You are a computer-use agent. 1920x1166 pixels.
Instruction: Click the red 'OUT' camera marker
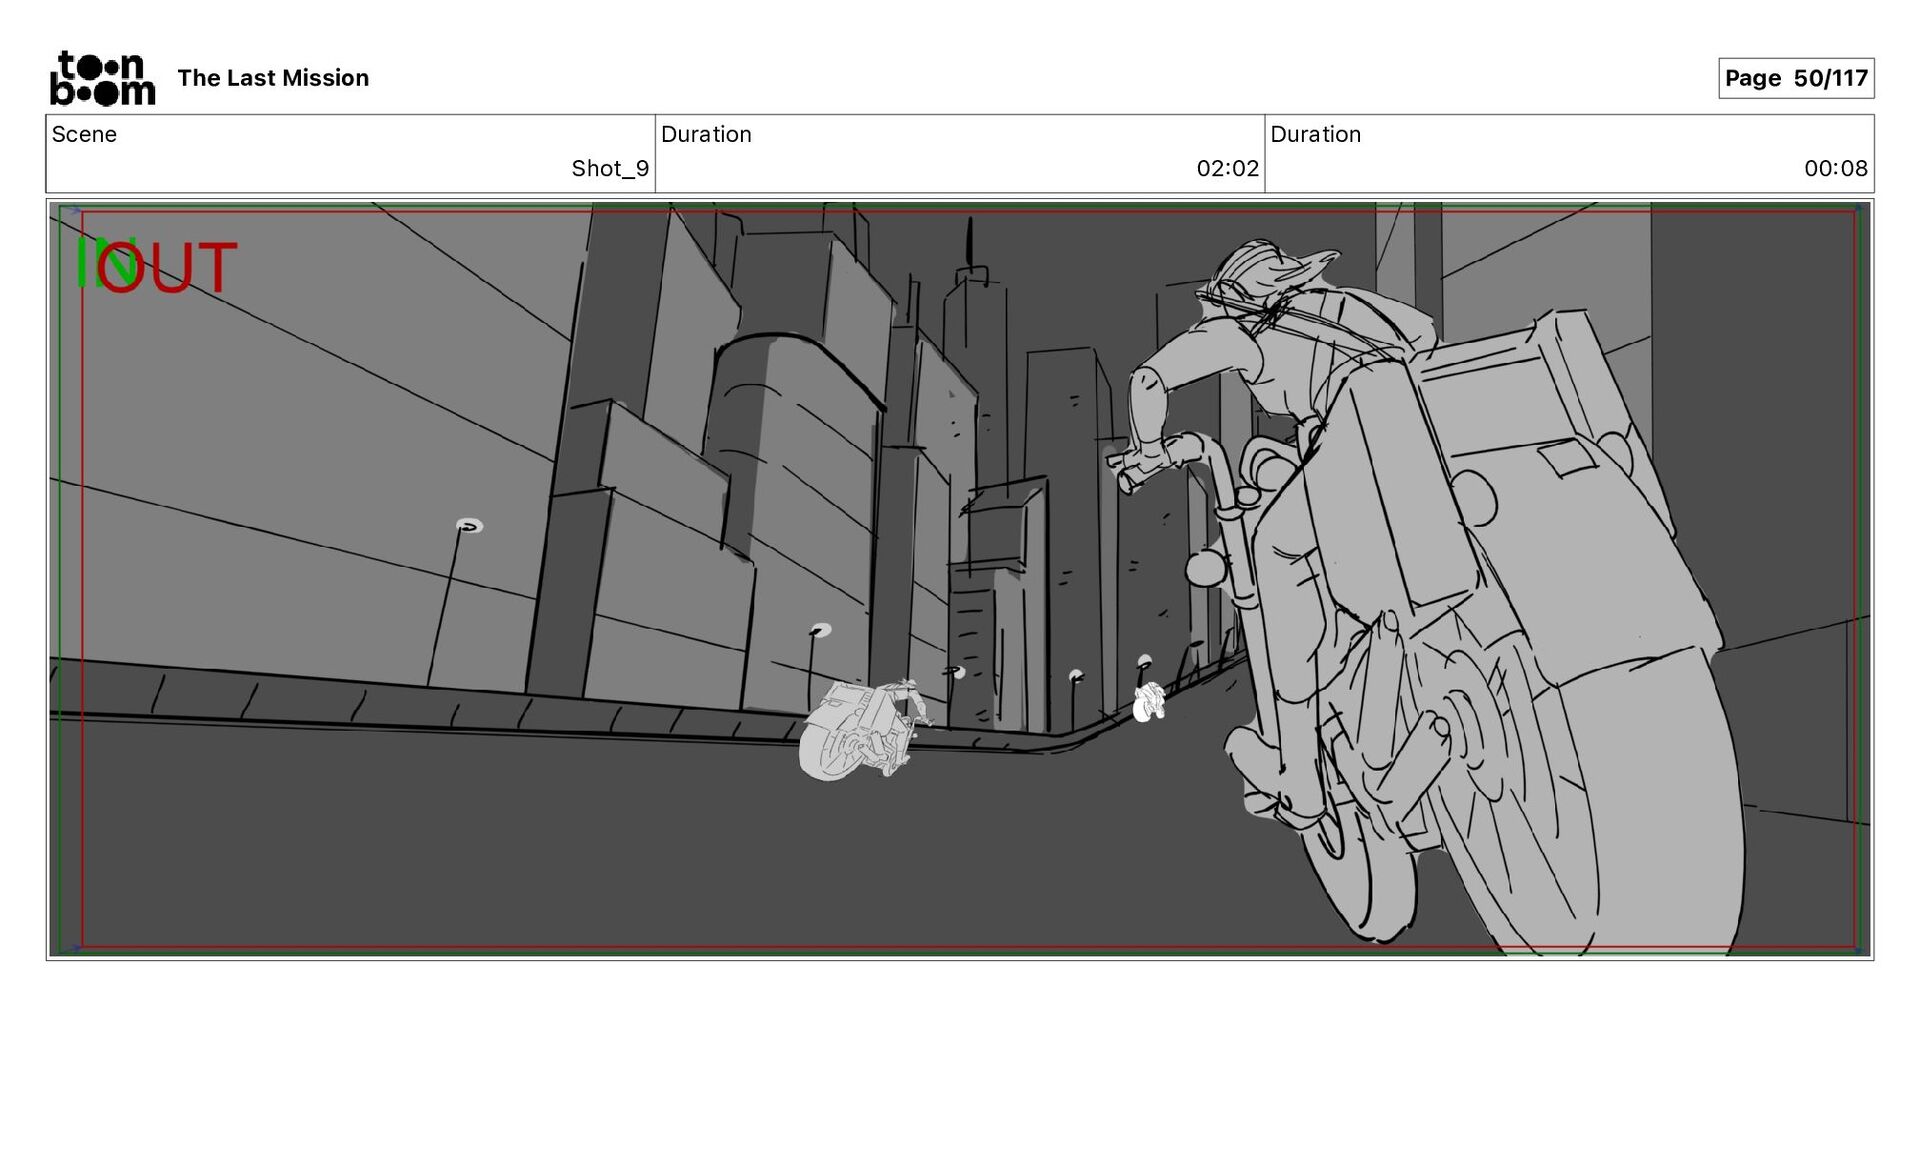(168, 268)
